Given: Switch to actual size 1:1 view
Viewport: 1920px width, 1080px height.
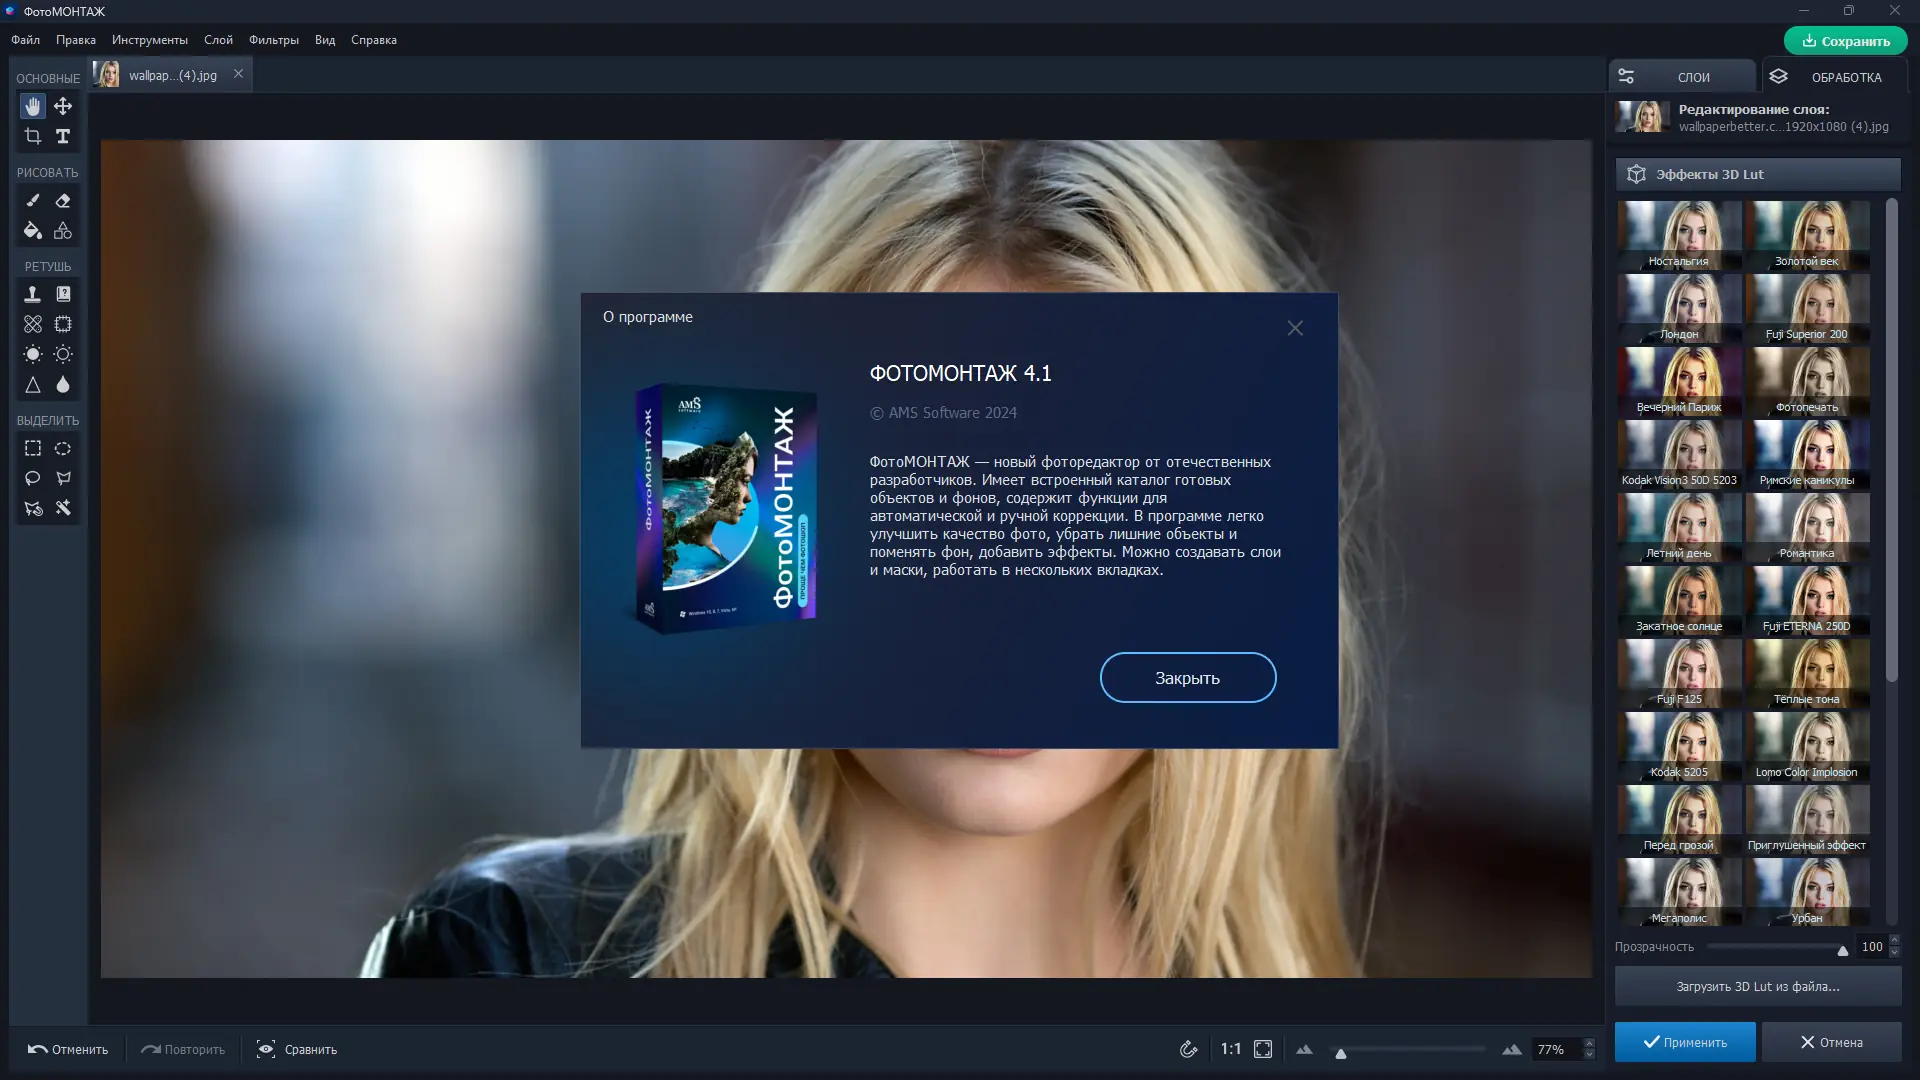Looking at the screenshot, I should pos(1230,1049).
